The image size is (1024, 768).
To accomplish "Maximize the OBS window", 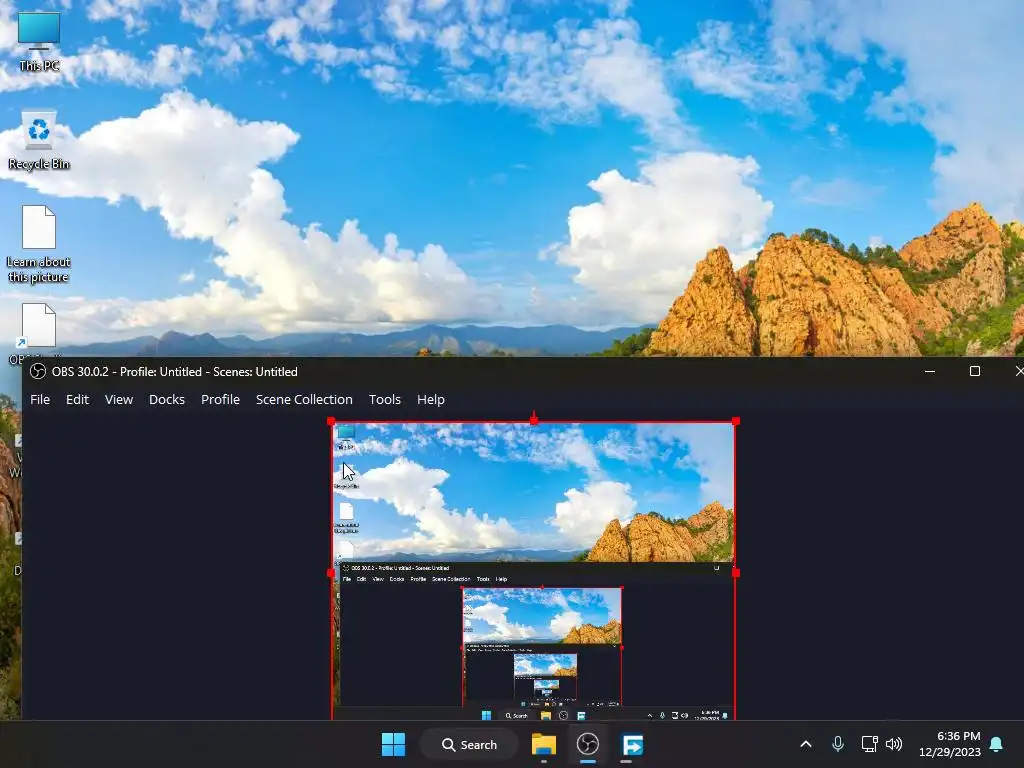I will 975,372.
